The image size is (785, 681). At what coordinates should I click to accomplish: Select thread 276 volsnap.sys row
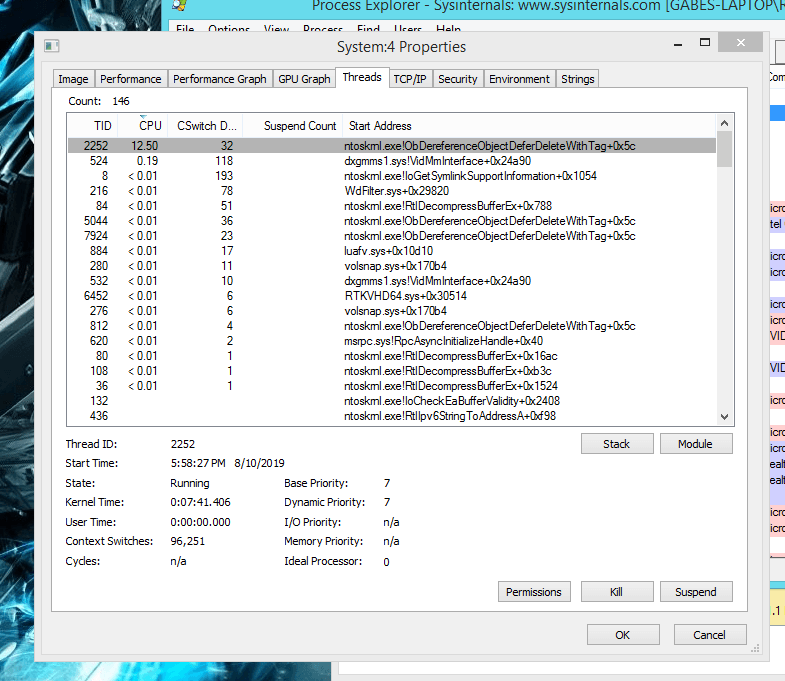click(391, 311)
